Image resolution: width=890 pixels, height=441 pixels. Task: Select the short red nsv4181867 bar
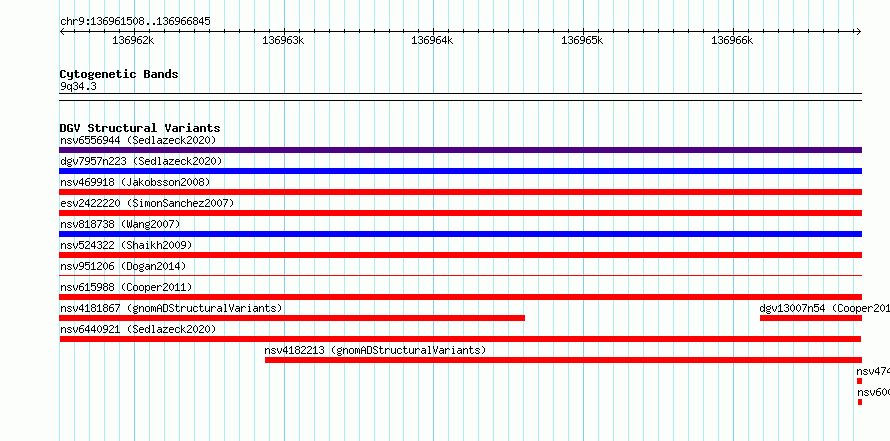[292, 318]
